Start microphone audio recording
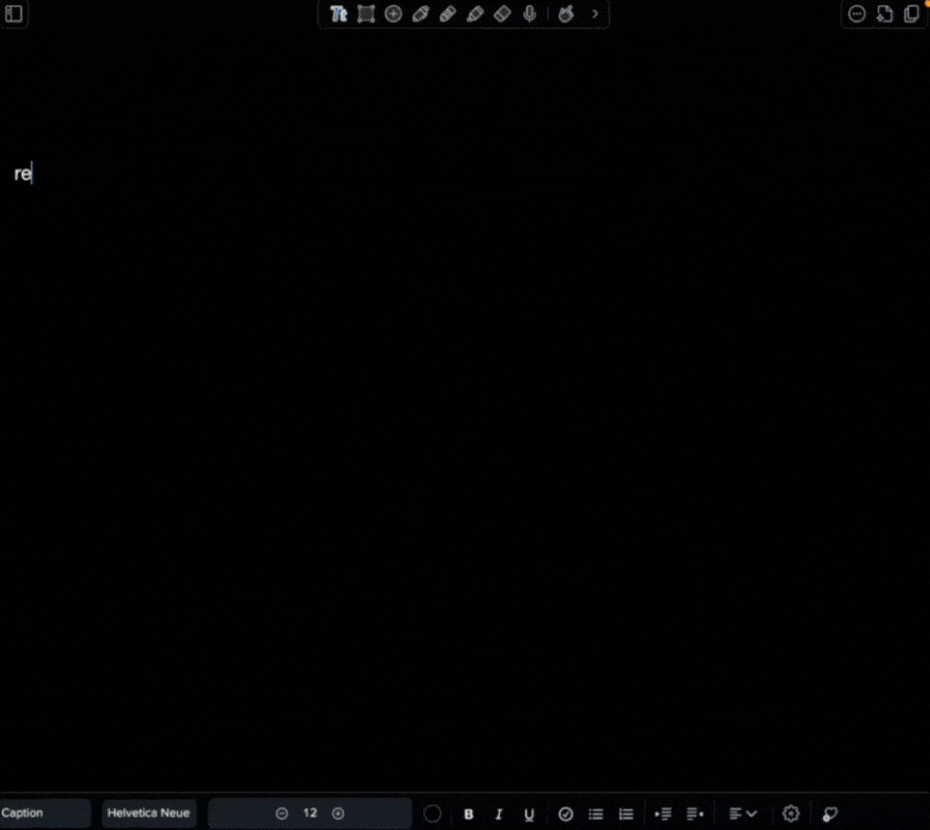Viewport: 930px width, 830px height. [x=530, y=14]
